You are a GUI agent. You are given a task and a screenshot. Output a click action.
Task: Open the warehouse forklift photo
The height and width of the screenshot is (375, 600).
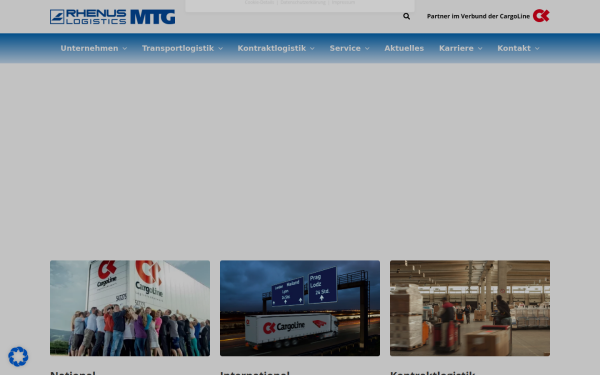click(x=470, y=308)
